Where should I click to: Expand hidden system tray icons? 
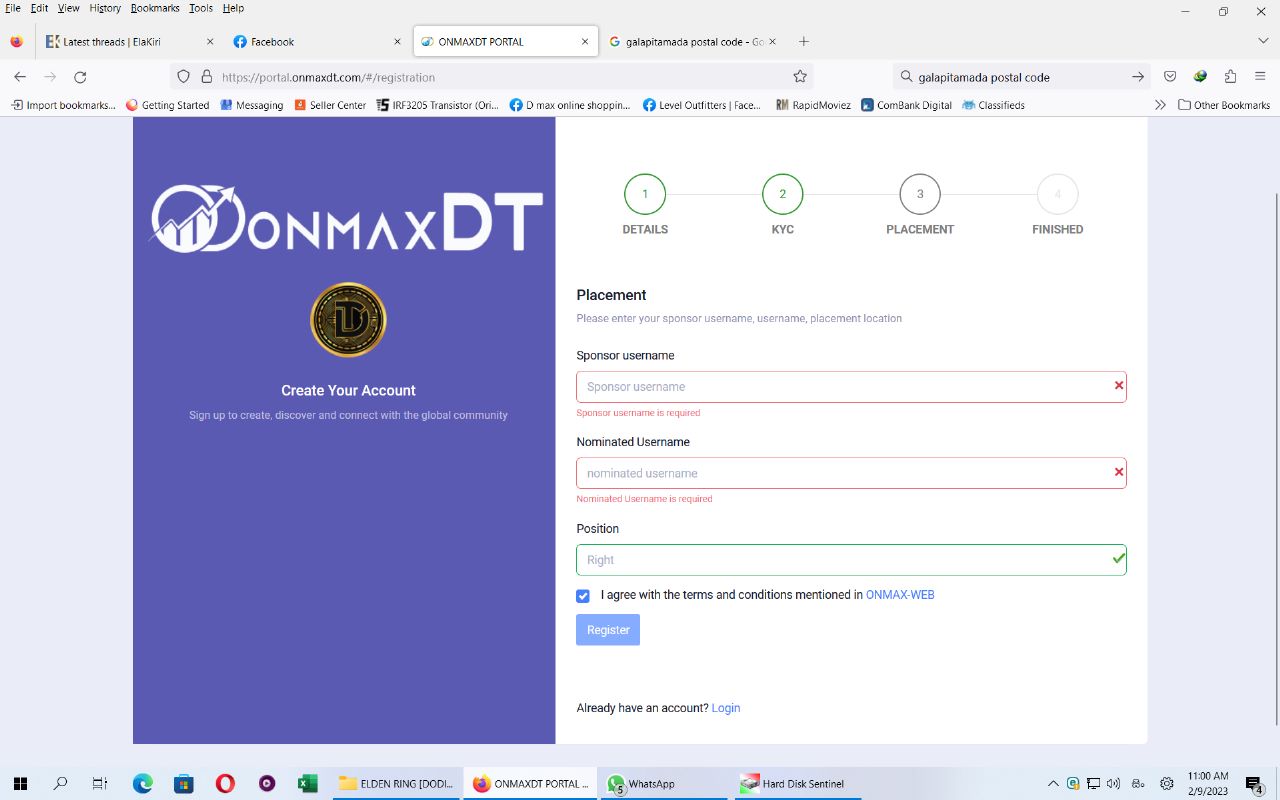pyautogui.click(x=1053, y=784)
